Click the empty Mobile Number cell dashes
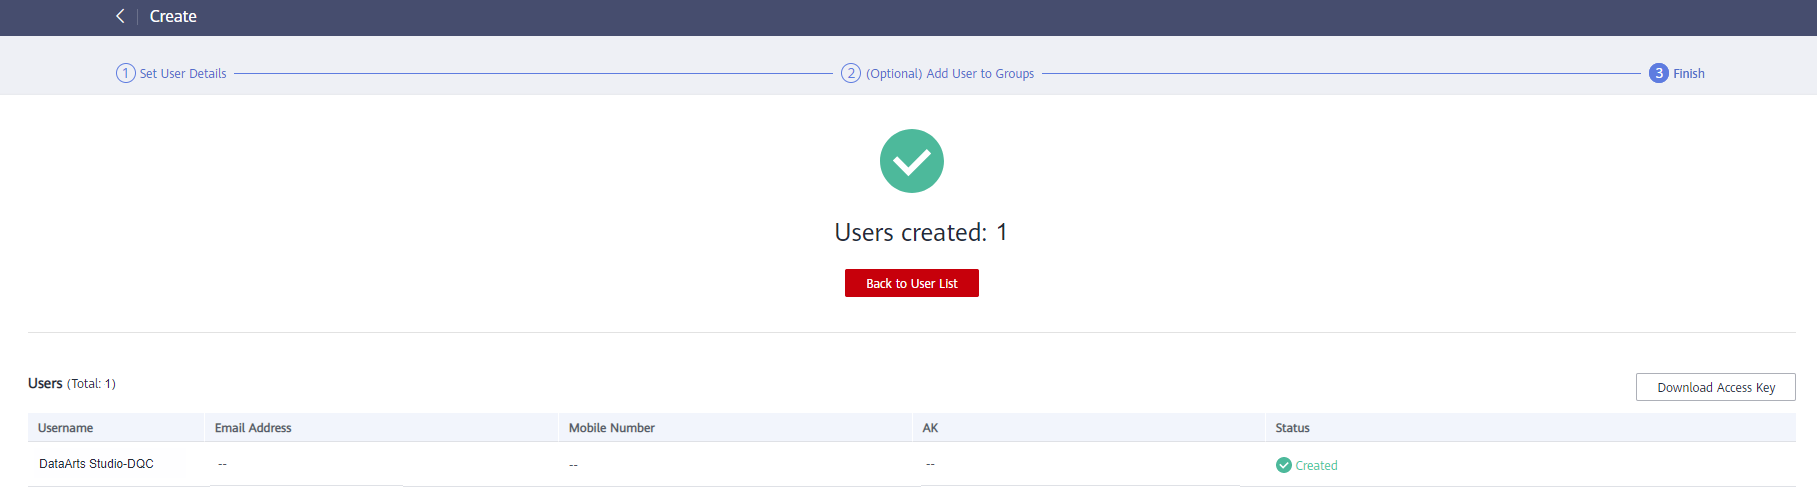 573,465
